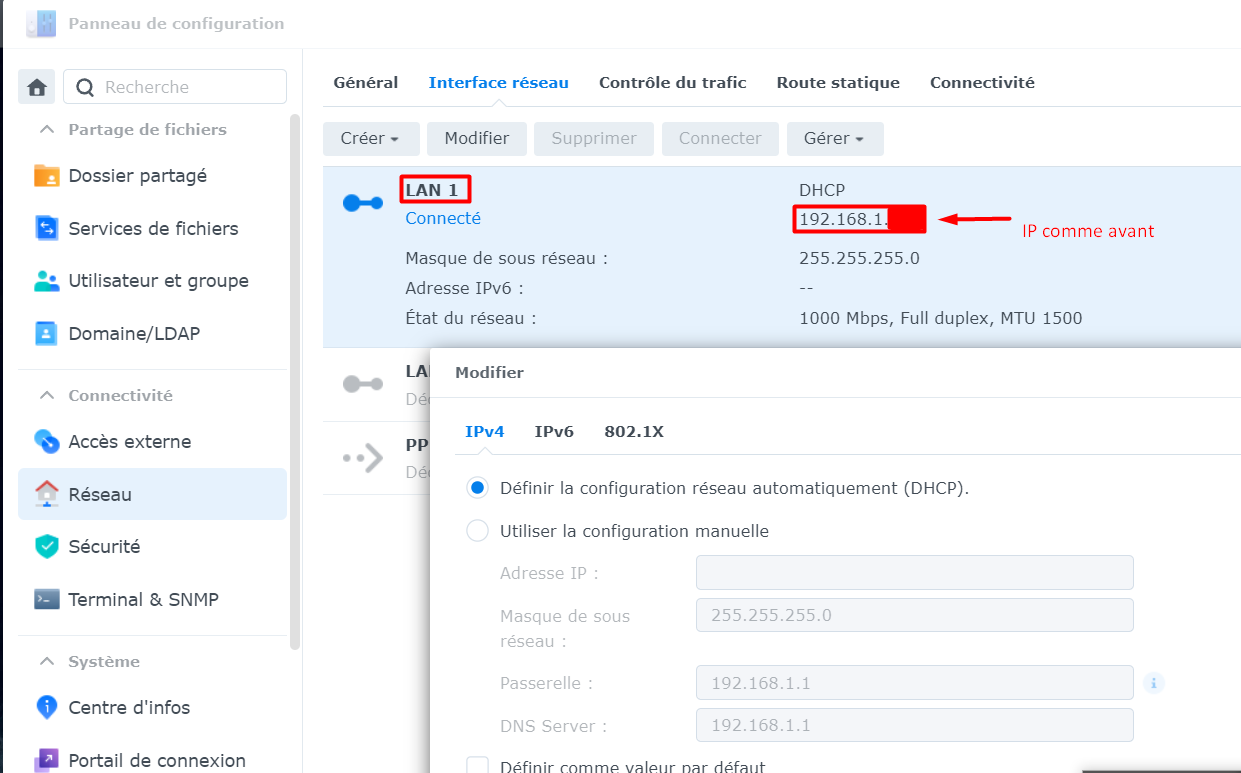Click the Supprimer button

click(594, 139)
